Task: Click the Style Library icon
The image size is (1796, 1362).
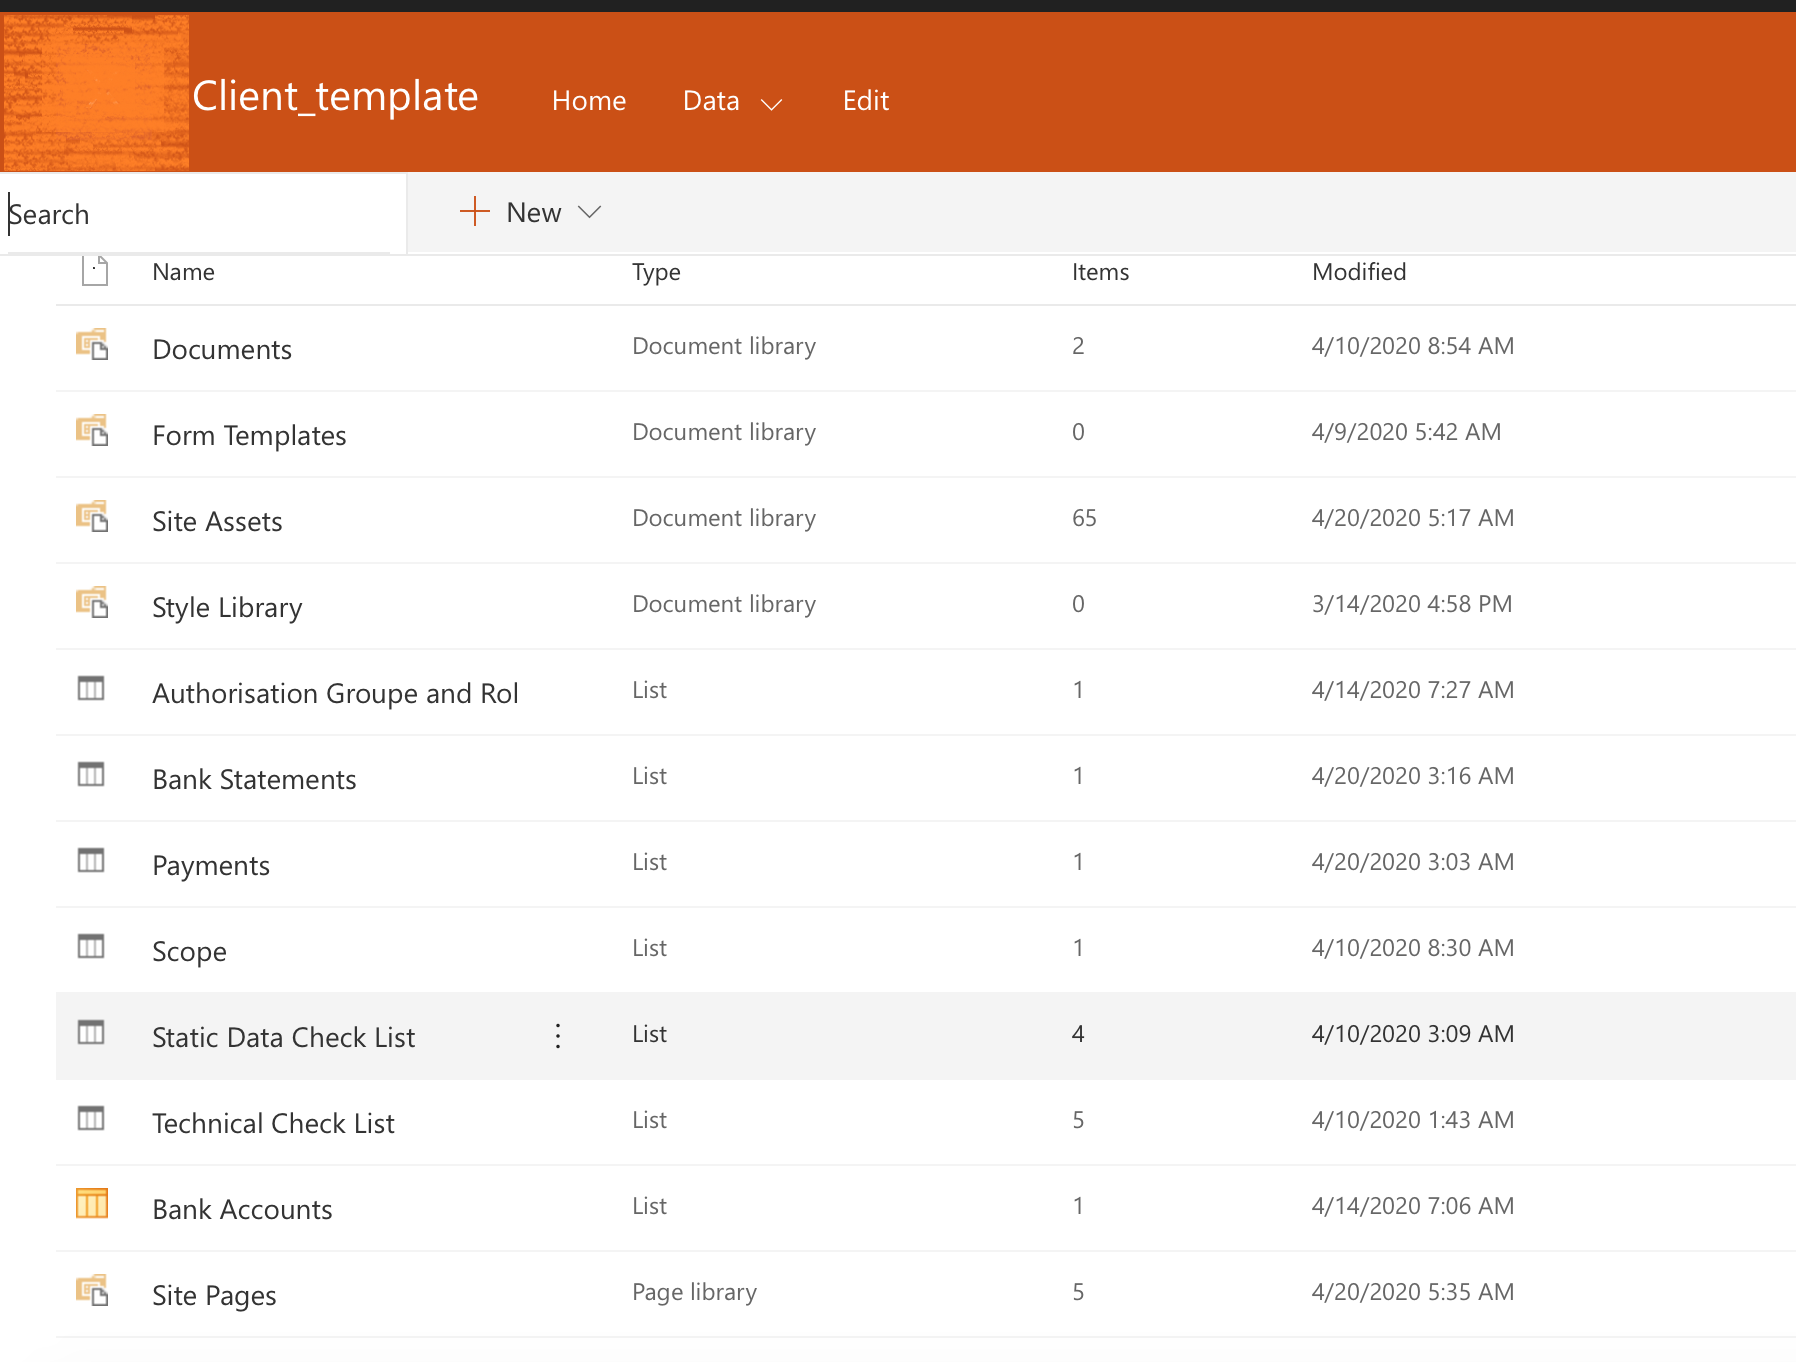Action: pyautogui.click(x=92, y=603)
